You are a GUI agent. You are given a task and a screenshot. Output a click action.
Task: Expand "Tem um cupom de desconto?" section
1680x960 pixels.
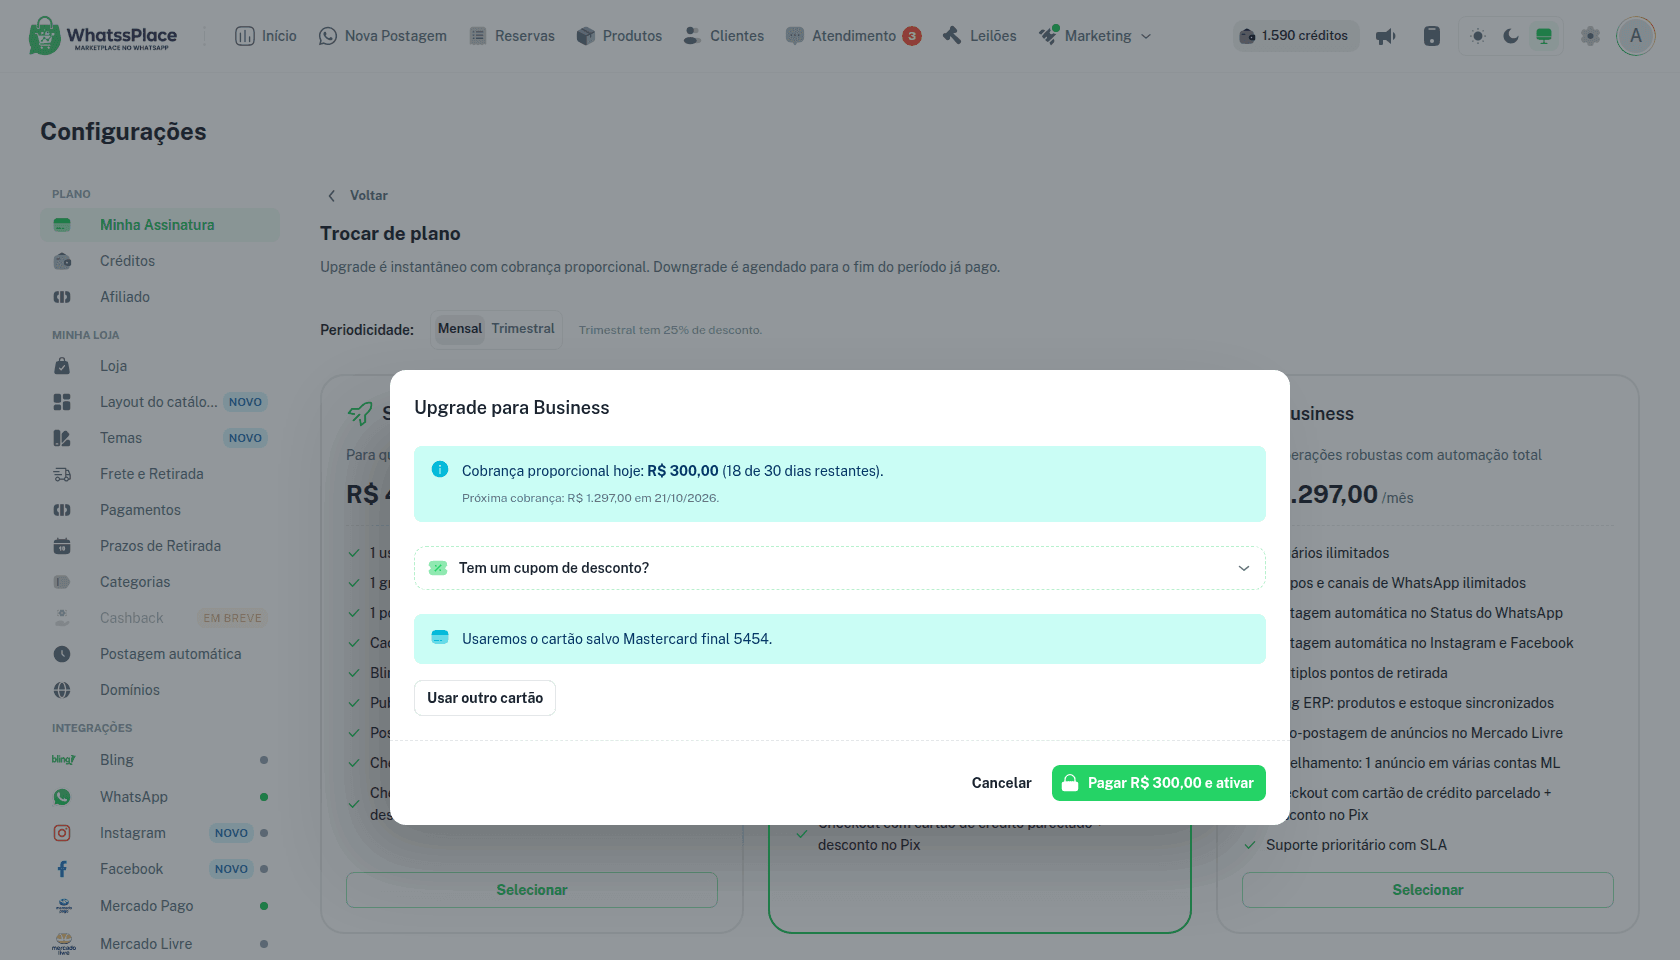click(x=840, y=568)
